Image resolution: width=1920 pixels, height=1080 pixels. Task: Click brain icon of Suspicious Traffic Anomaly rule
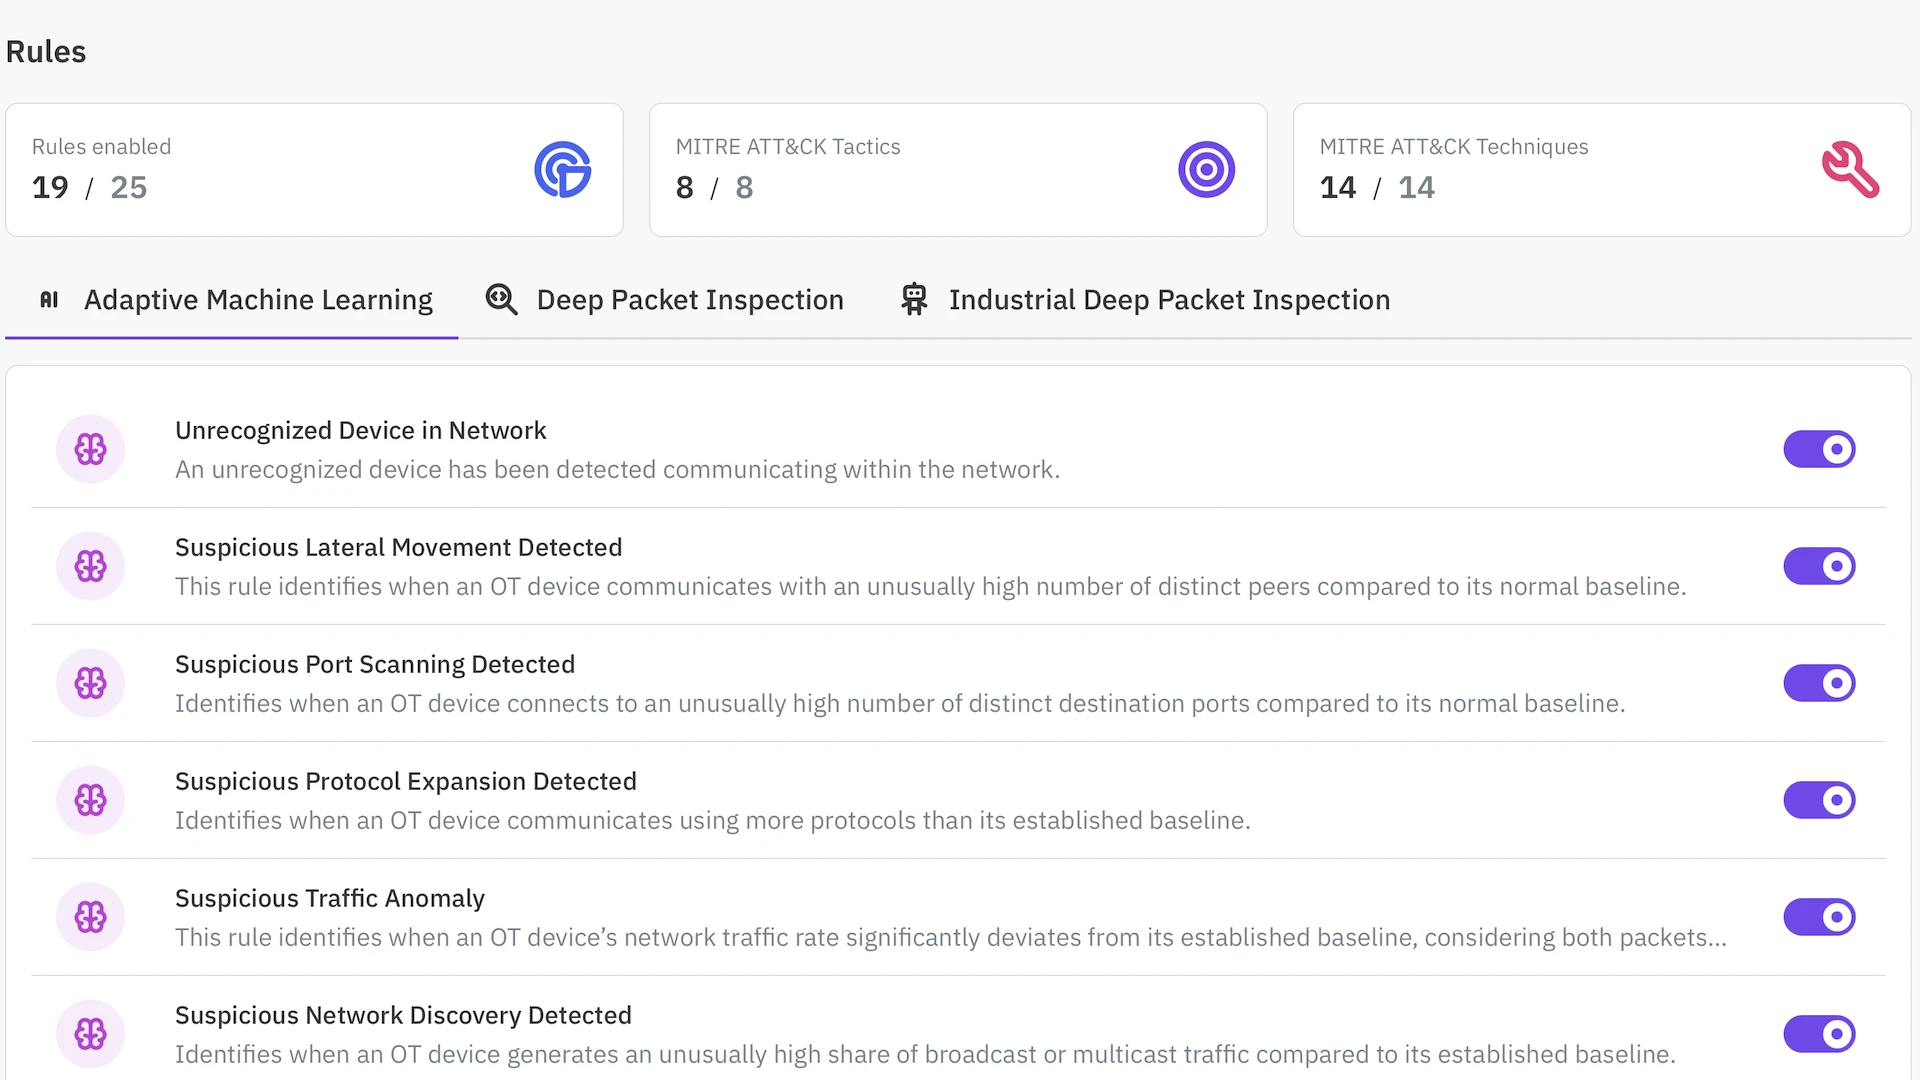tap(90, 917)
